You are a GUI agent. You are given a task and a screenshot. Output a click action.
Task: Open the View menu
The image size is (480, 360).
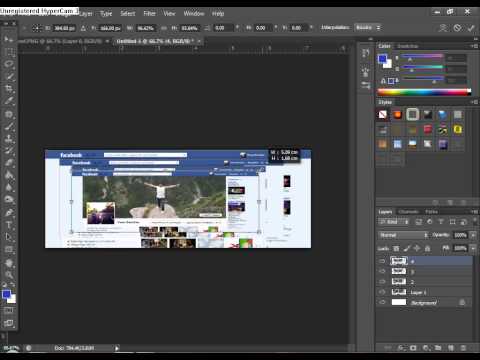[169, 14]
